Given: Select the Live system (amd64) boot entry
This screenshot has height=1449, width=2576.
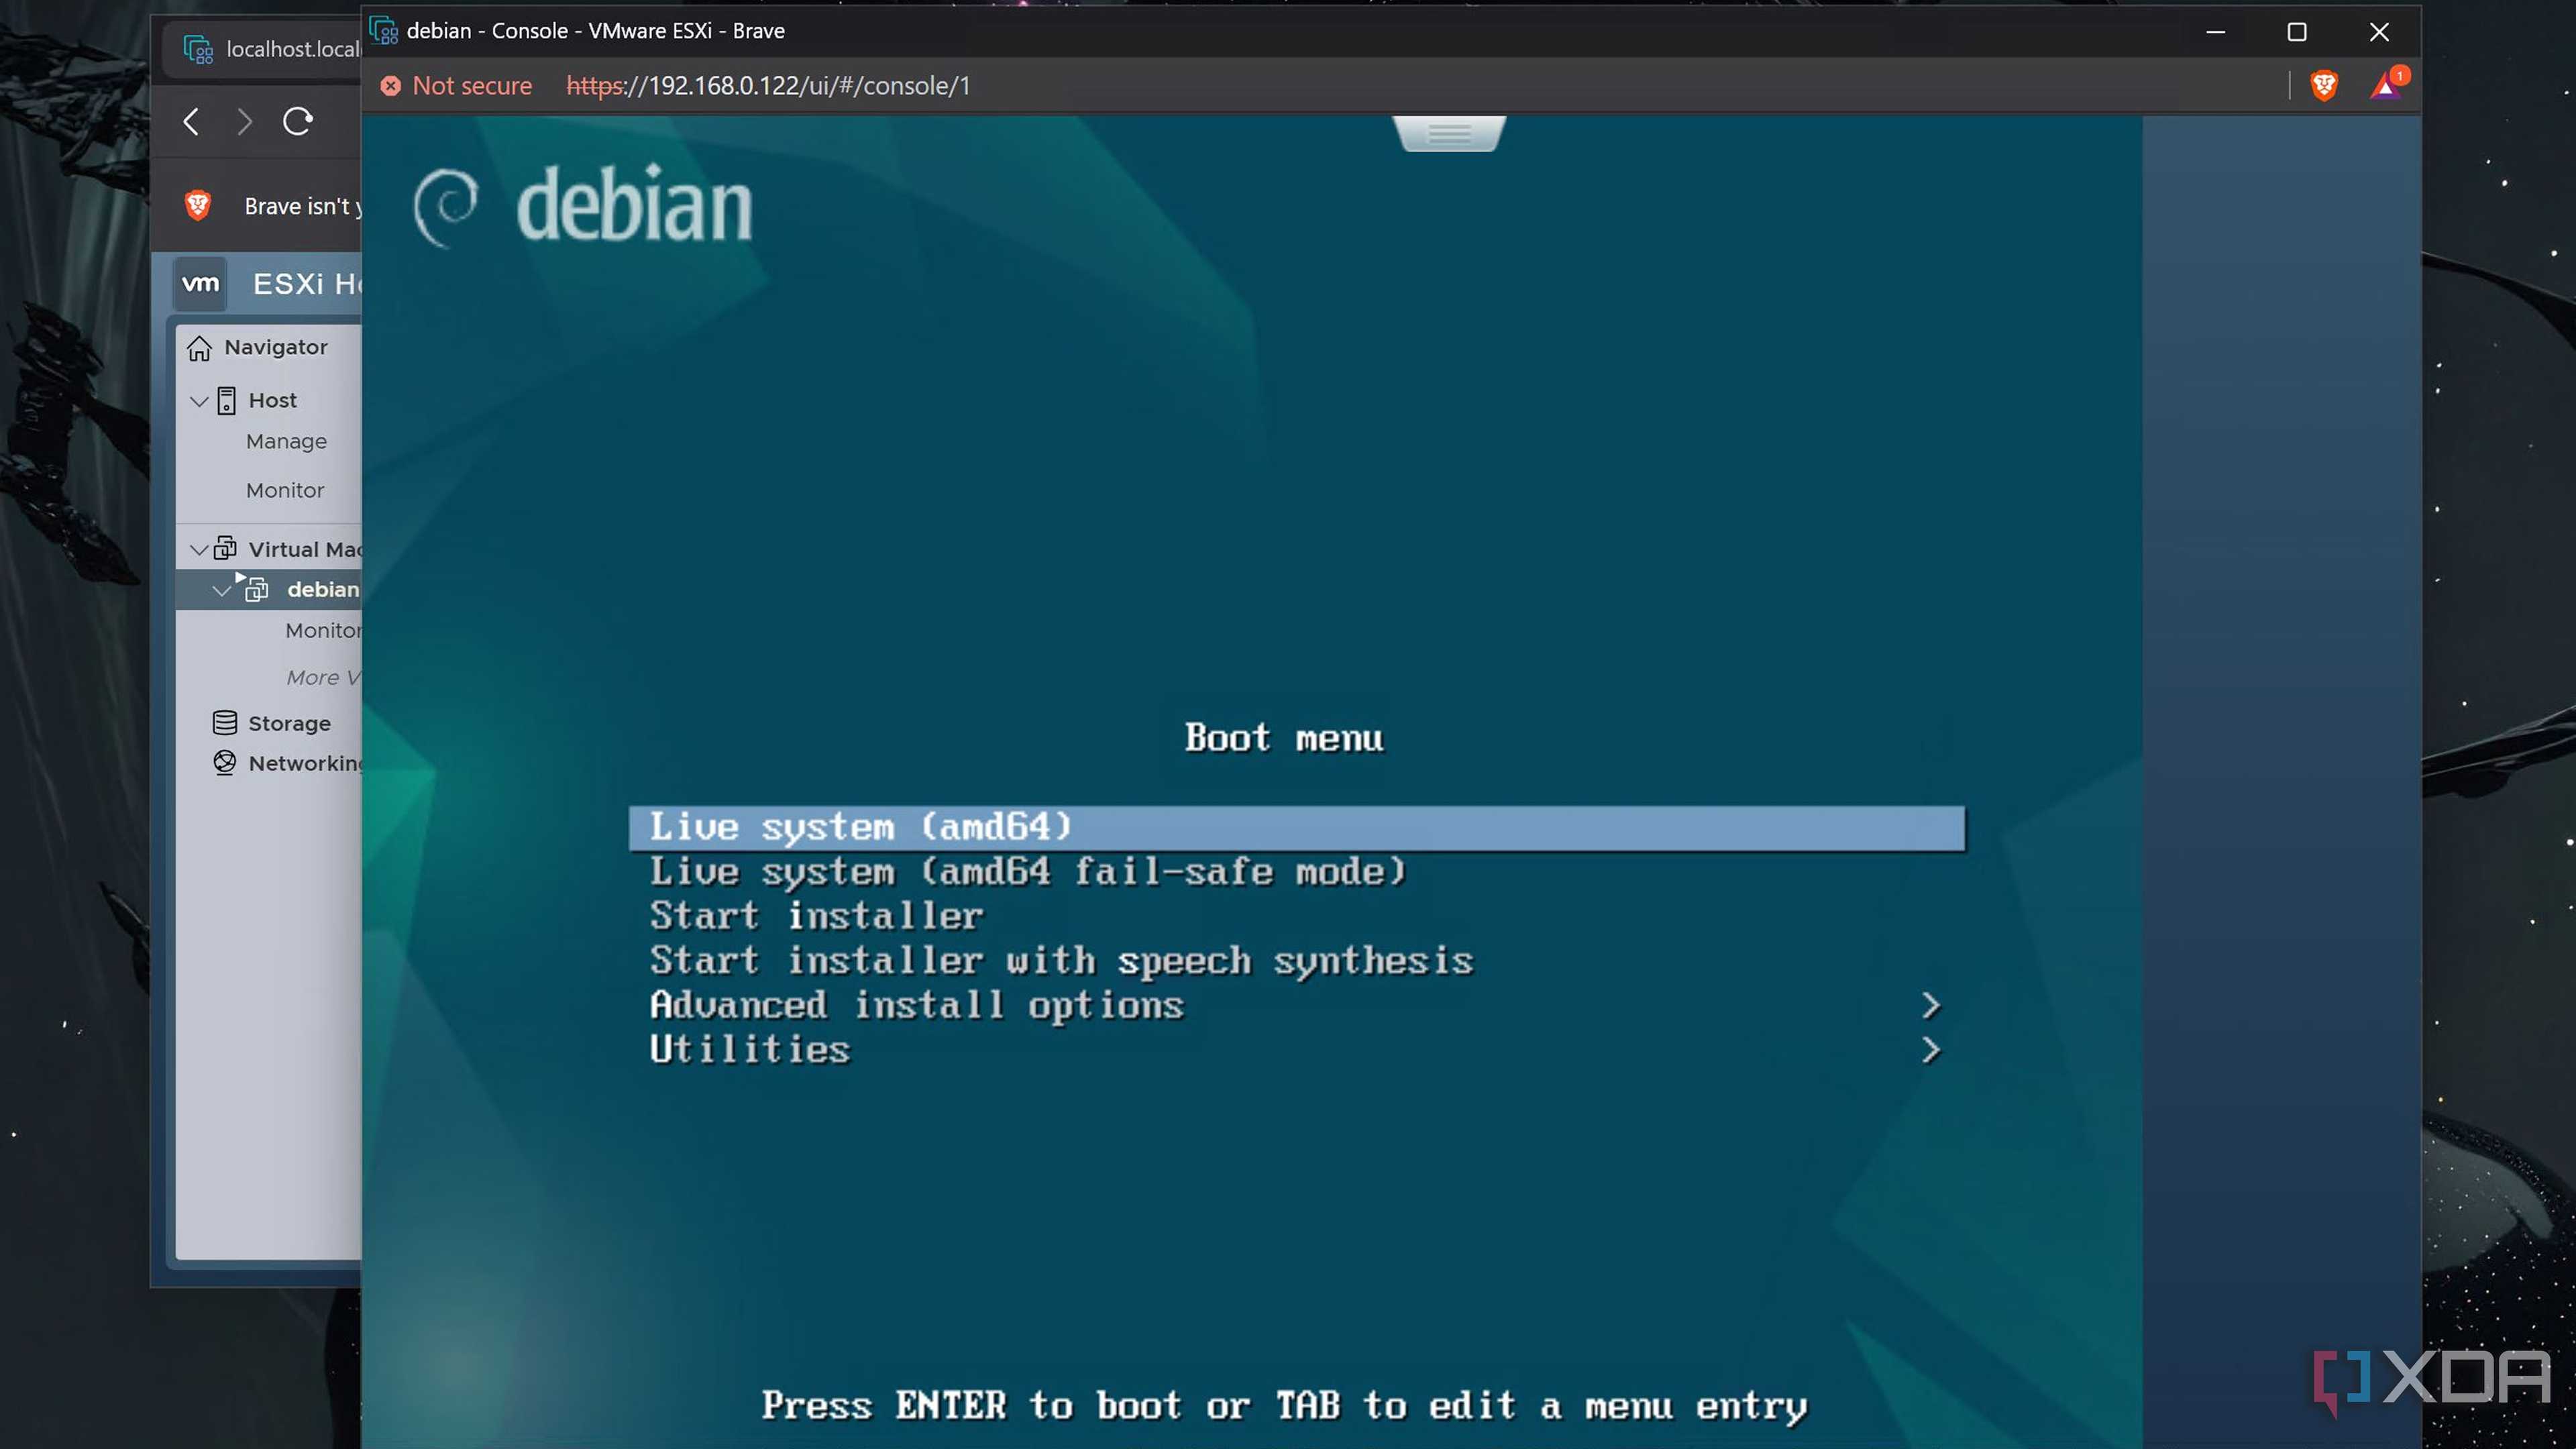Looking at the screenshot, I should click(1297, 827).
